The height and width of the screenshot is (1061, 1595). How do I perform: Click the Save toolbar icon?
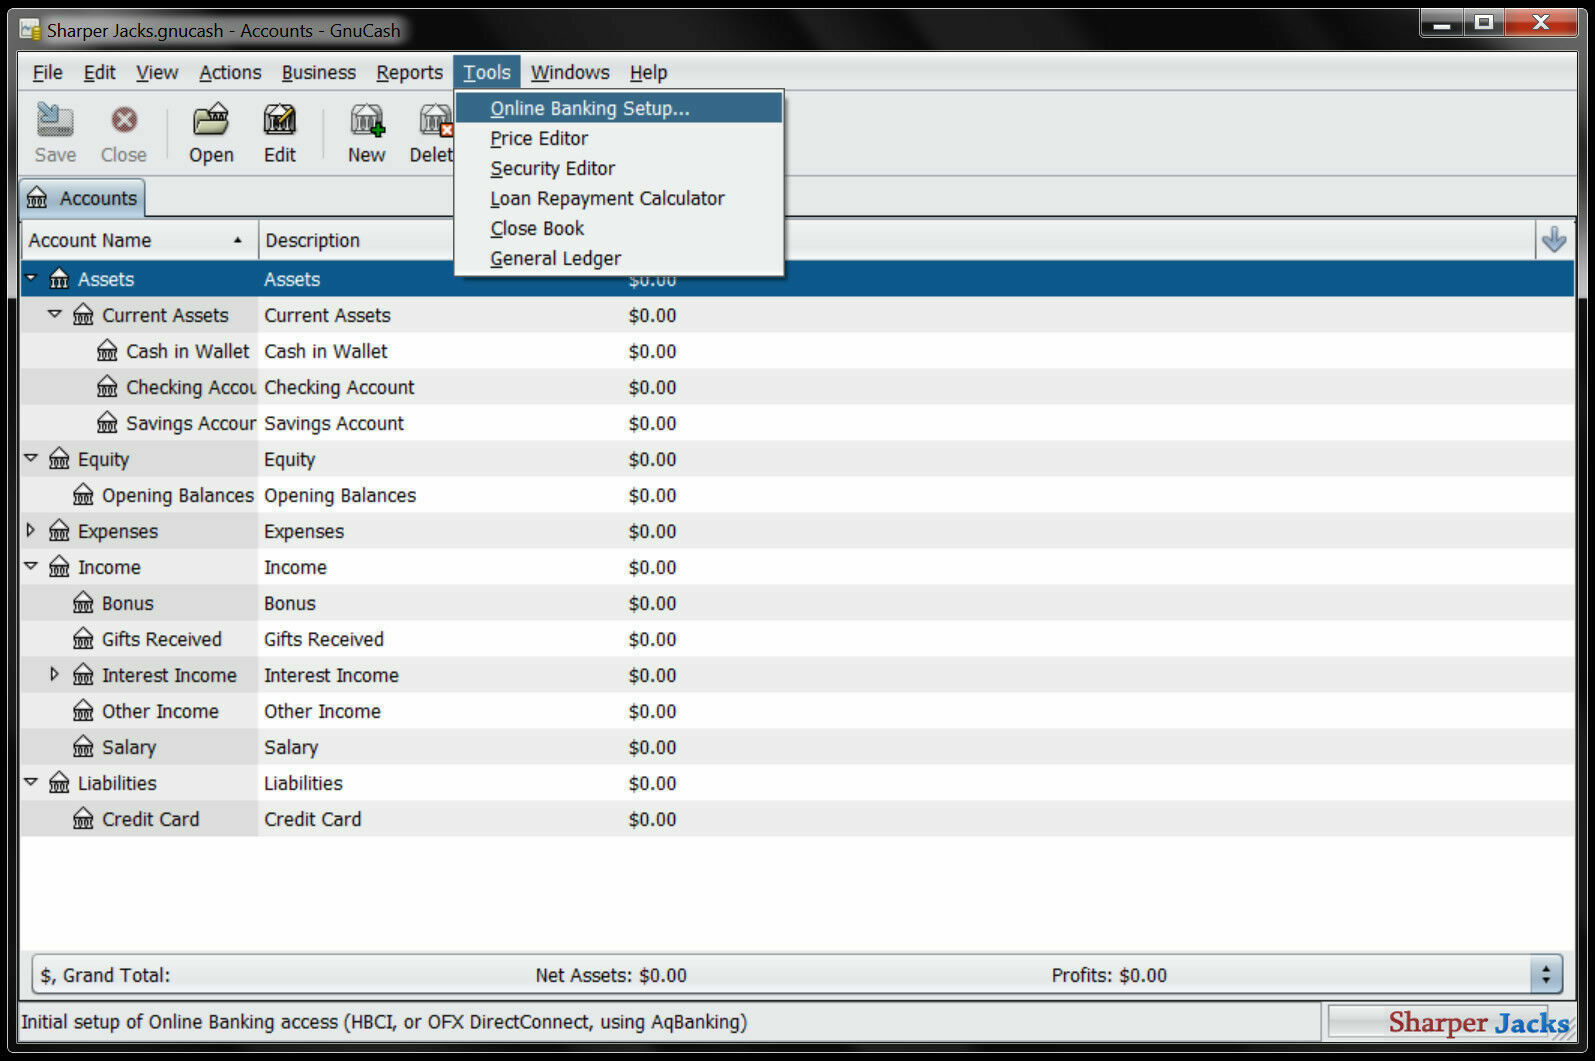click(55, 121)
